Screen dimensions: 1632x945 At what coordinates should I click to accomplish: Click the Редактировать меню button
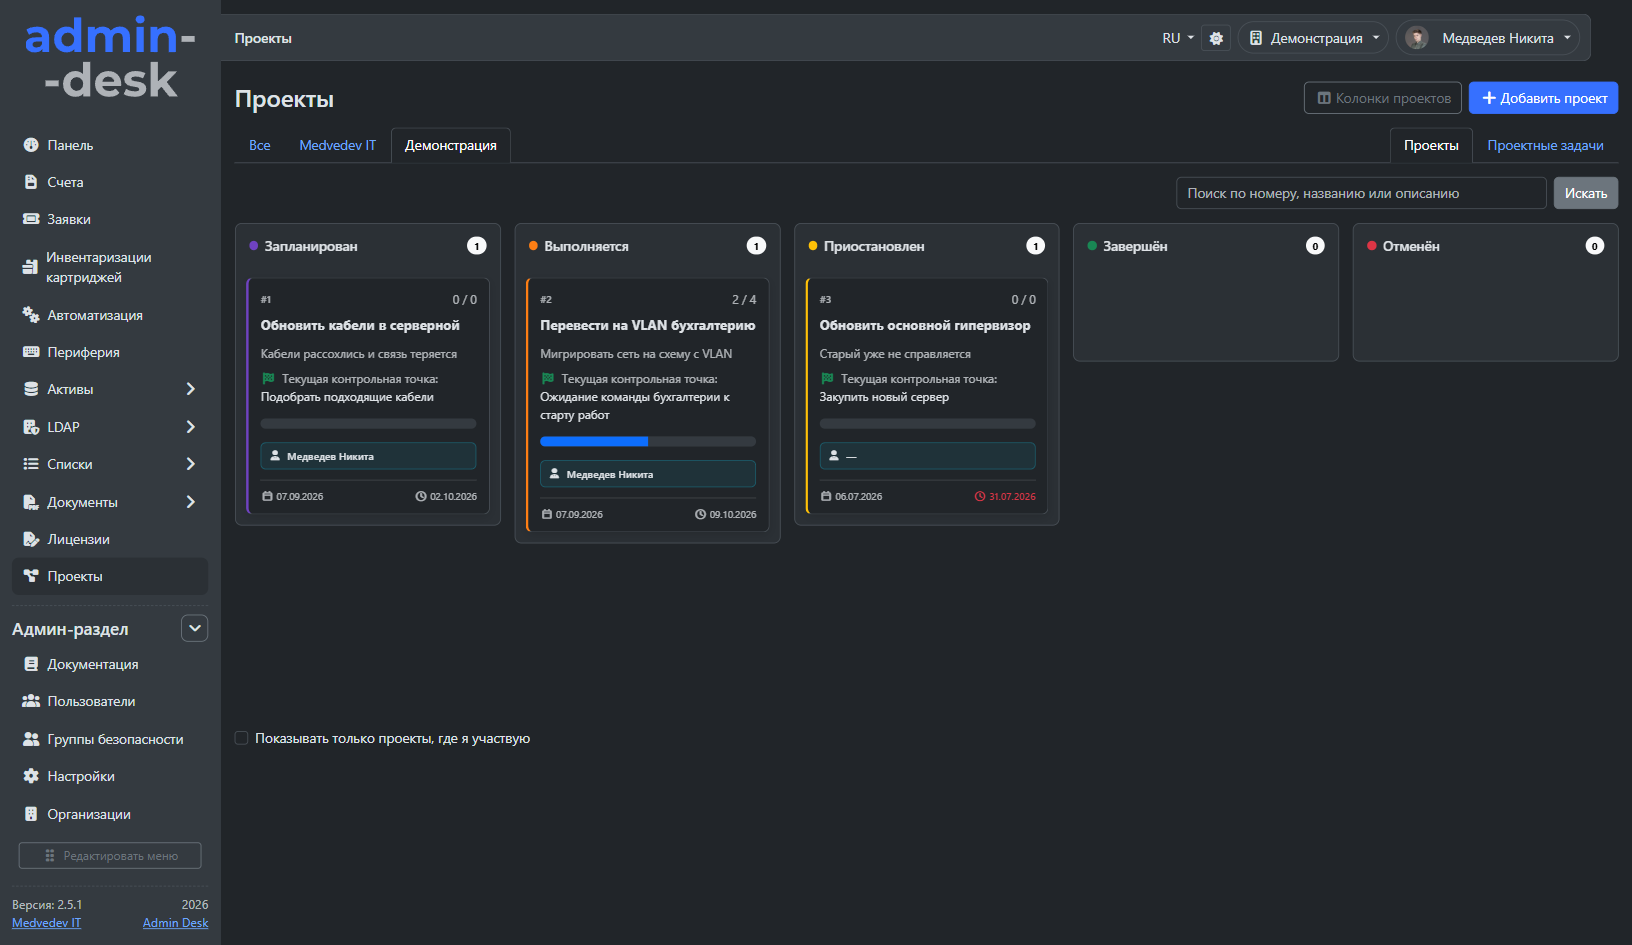110,856
